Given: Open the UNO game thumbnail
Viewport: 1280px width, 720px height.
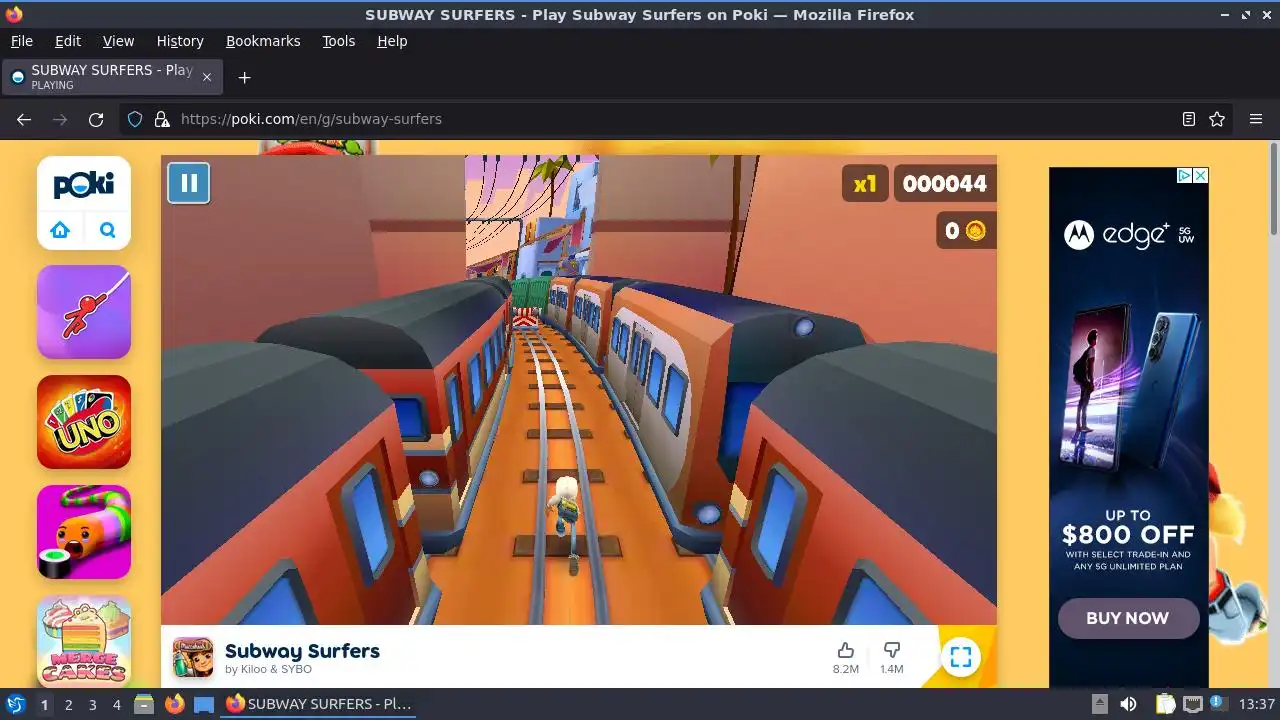Looking at the screenshot, I should pyautogui.click(x=84, y=422).
